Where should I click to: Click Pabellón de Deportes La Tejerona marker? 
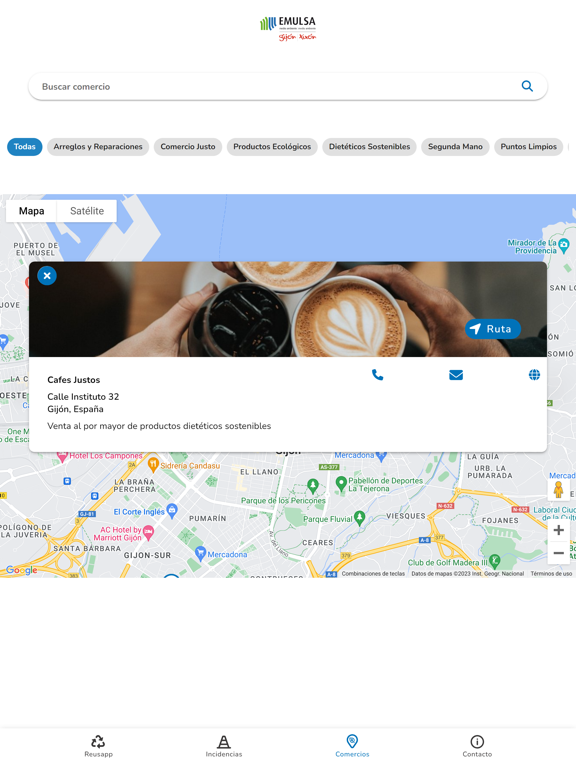click(x=341, y=483)
